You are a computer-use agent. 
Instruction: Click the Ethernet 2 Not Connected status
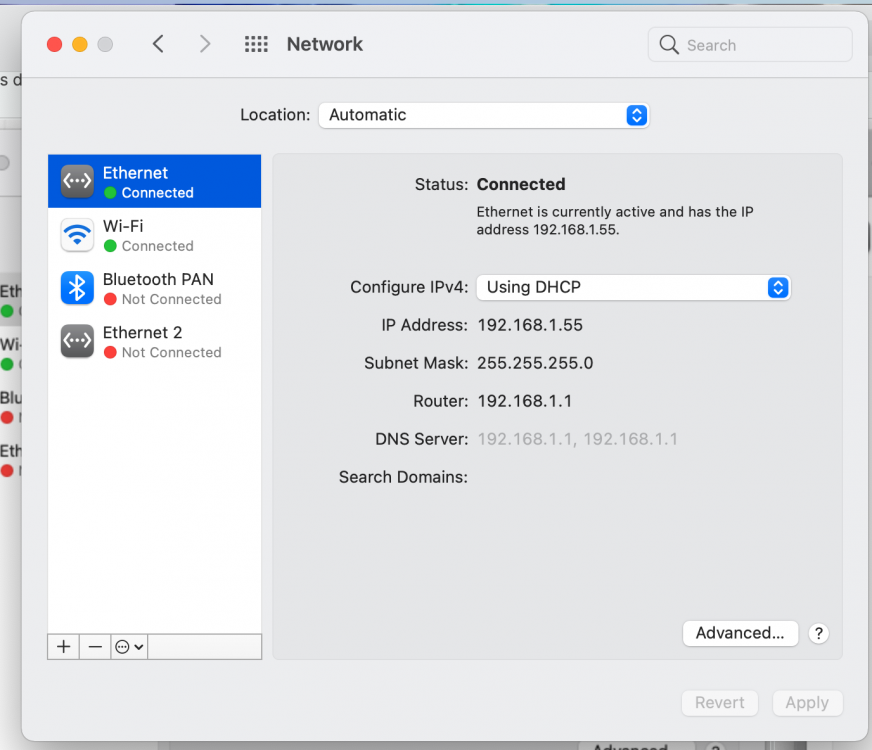tap(171, 352)
